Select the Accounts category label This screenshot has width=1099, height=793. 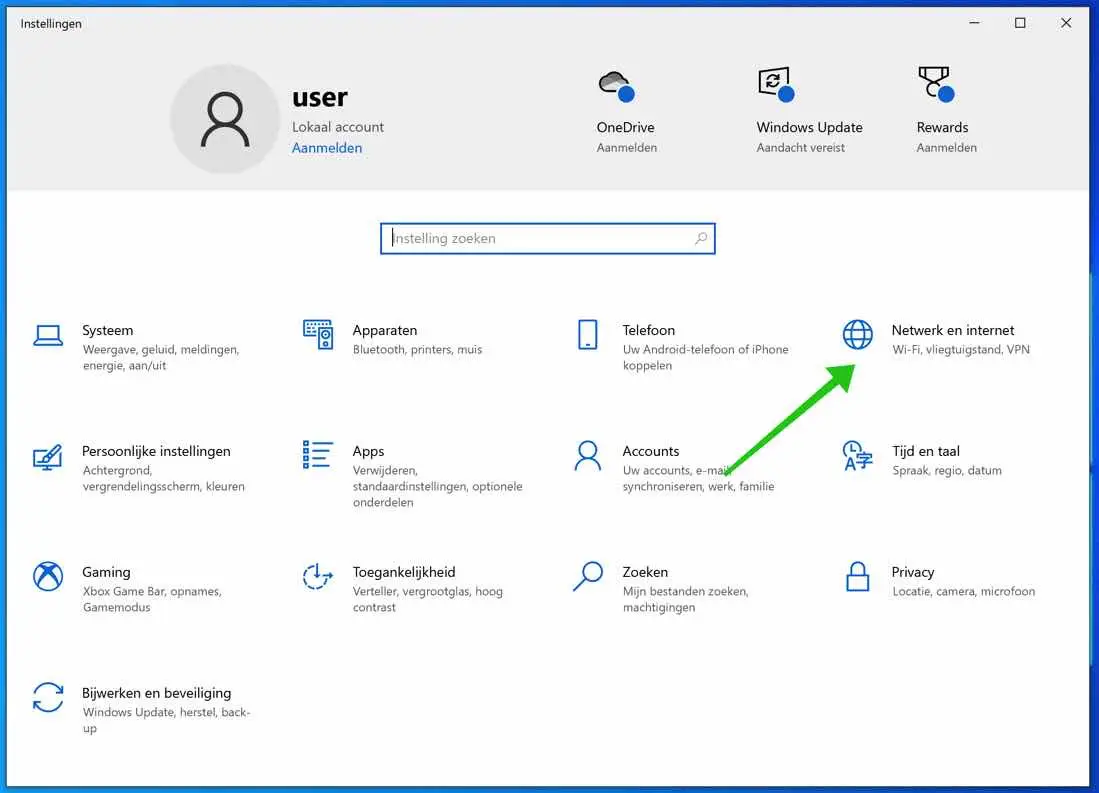tap(650, 452)
